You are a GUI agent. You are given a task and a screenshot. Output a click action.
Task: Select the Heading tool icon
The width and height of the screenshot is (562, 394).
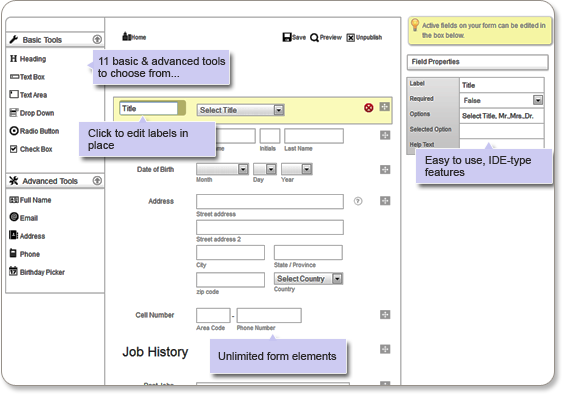coord(14,58)
